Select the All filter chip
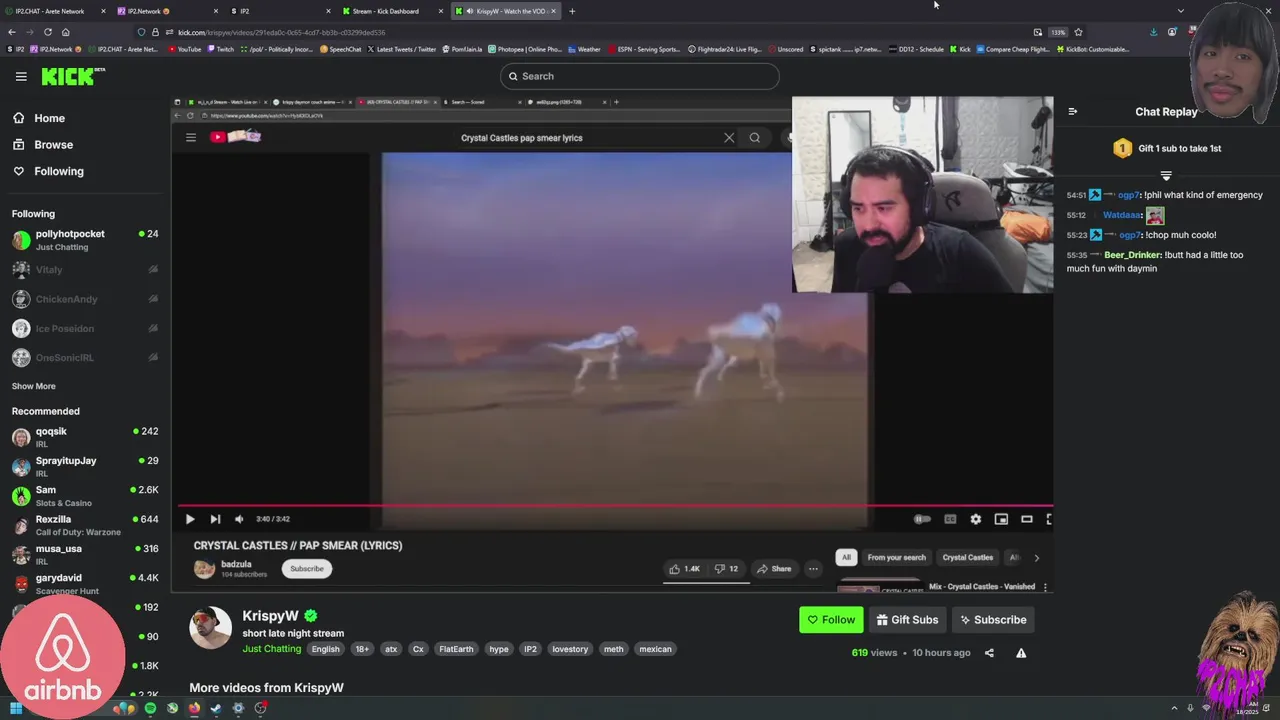The image size is (1280, 720). point(846,557)
